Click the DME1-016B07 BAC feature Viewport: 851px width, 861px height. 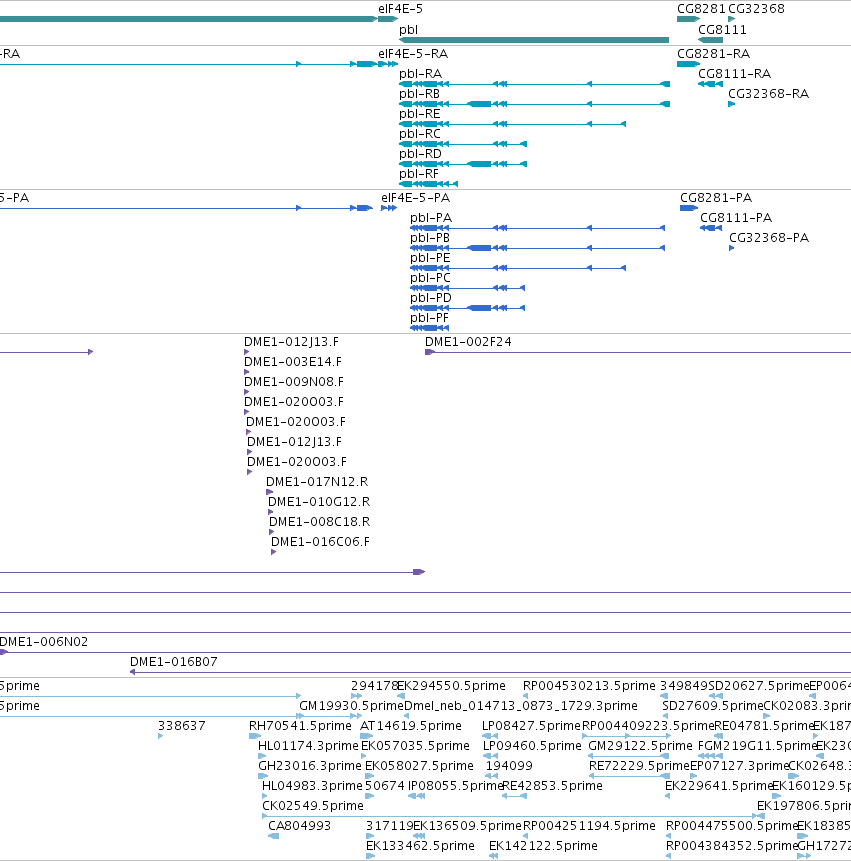tap(490, 672)
